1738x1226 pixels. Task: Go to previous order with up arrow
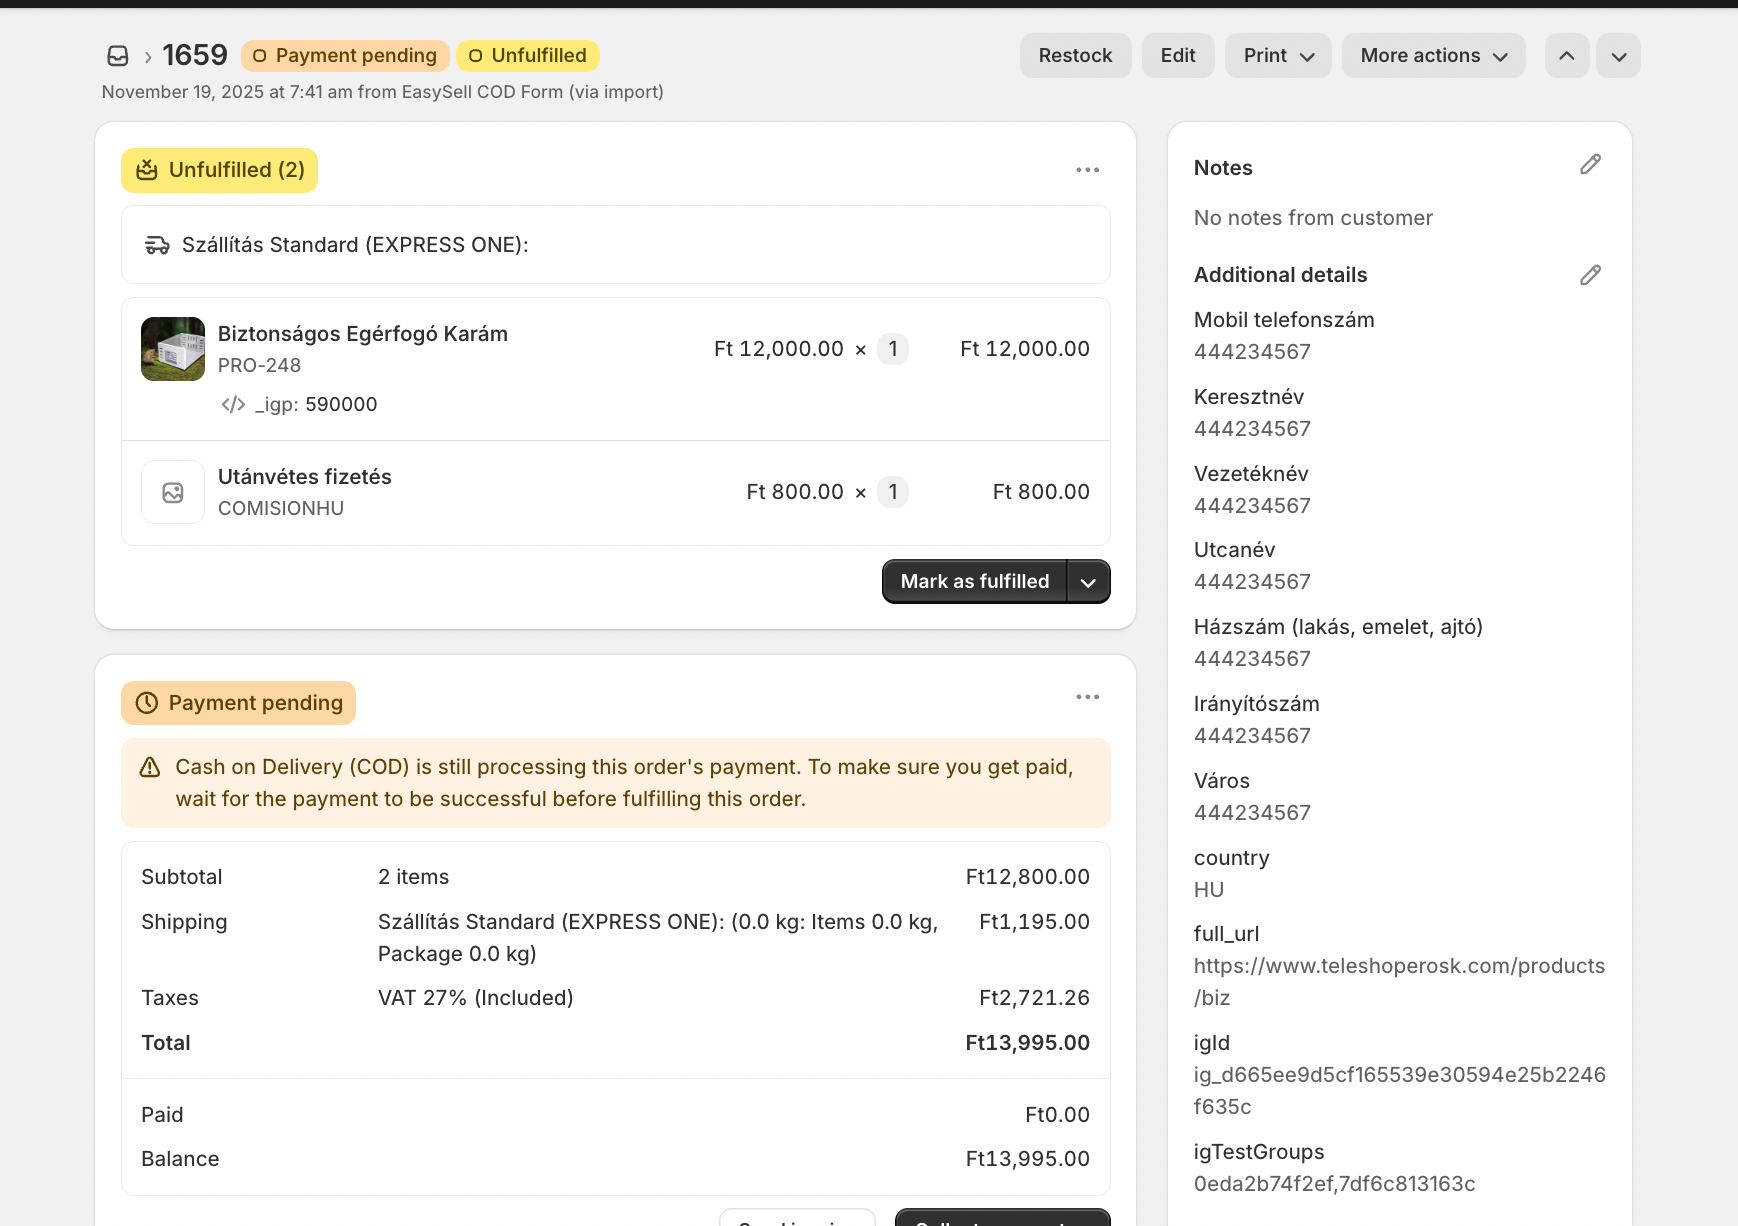coord(1566,56)
